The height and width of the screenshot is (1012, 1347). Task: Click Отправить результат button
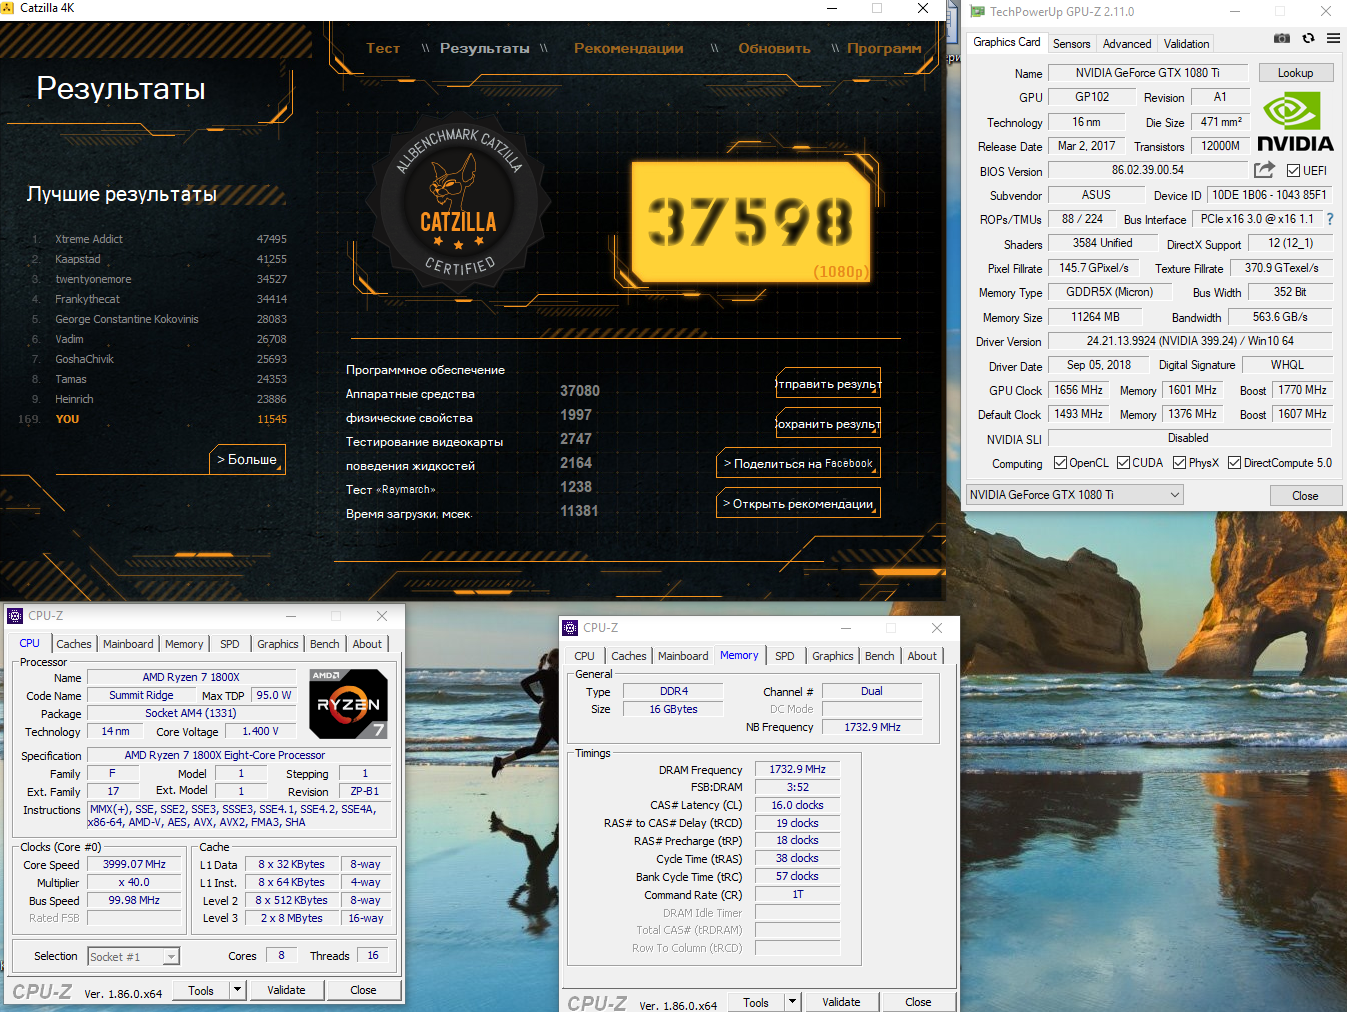(x=828, y=384)
